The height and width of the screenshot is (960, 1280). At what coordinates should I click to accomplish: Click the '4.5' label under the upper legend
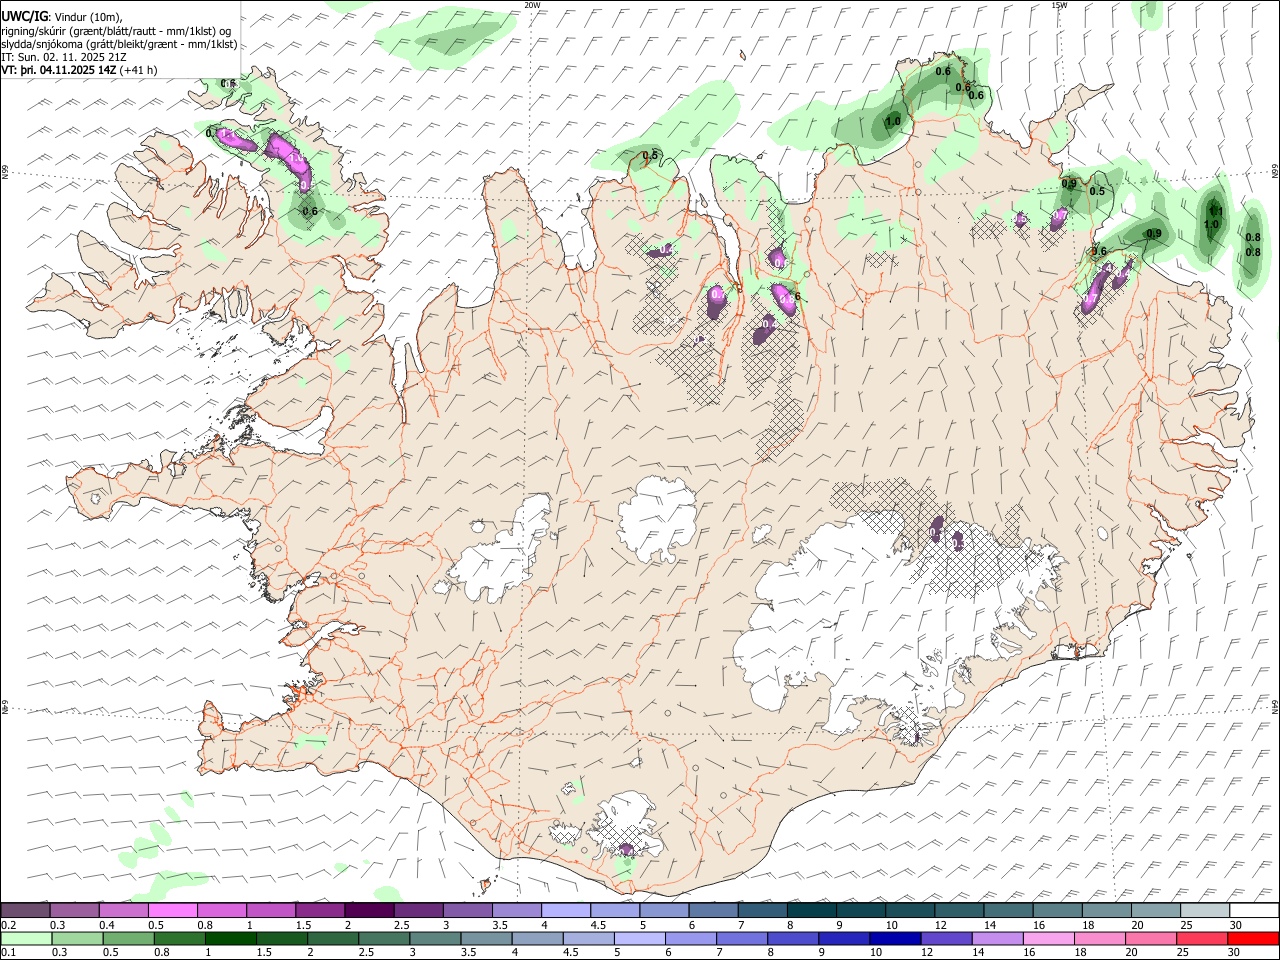click(598, 925)
